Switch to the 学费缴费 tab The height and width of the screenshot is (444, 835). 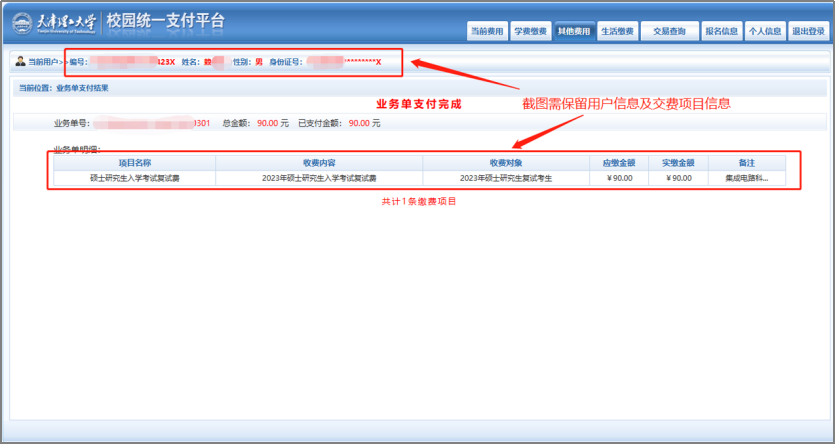coord(530,32)
